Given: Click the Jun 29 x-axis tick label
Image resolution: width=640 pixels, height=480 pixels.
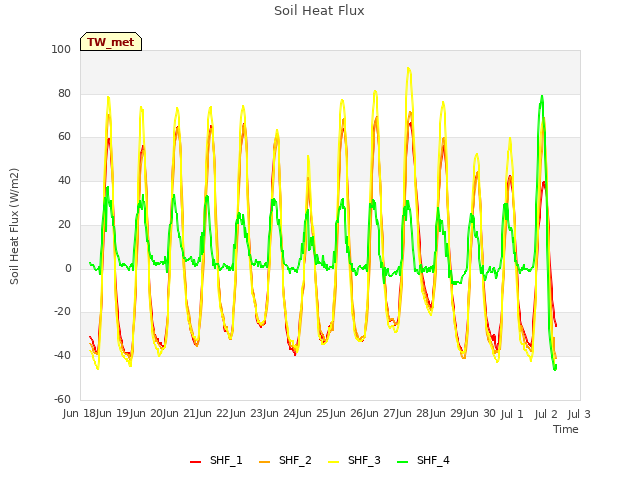Looking at the screenshot, I should pyautogui.click(x=447, y=414).
